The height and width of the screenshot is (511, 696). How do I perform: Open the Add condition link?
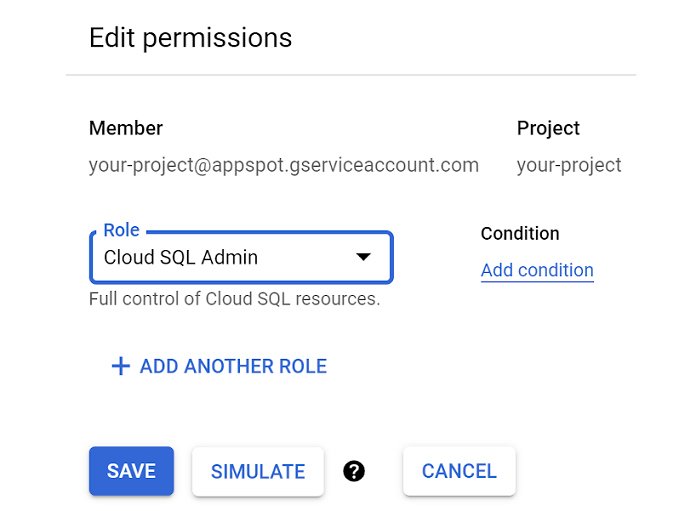tap(537, 270)
